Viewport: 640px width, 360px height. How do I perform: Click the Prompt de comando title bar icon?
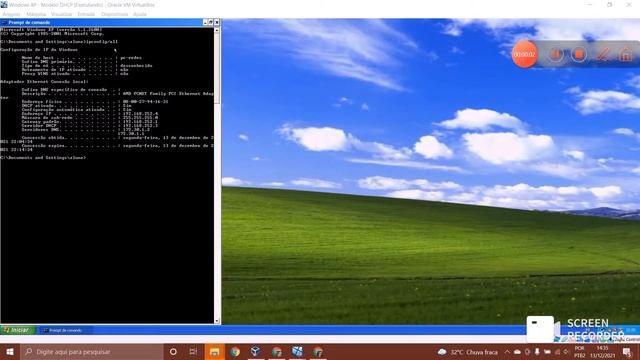coord(4,22)
